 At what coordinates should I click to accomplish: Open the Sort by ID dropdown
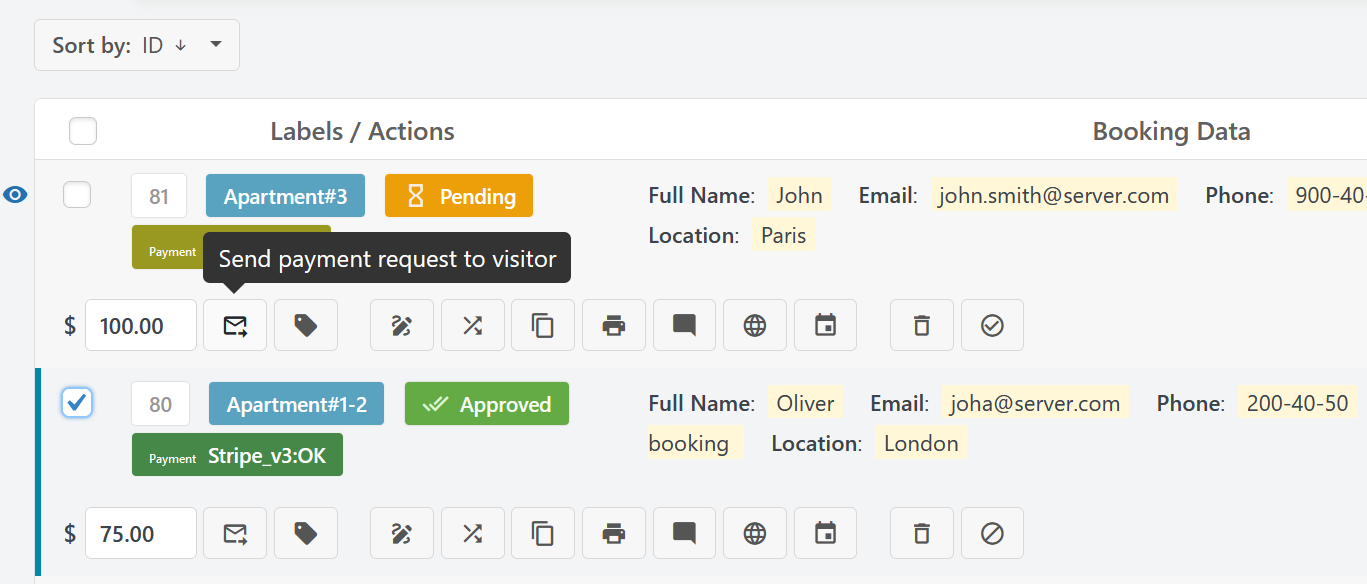(137, 45)
